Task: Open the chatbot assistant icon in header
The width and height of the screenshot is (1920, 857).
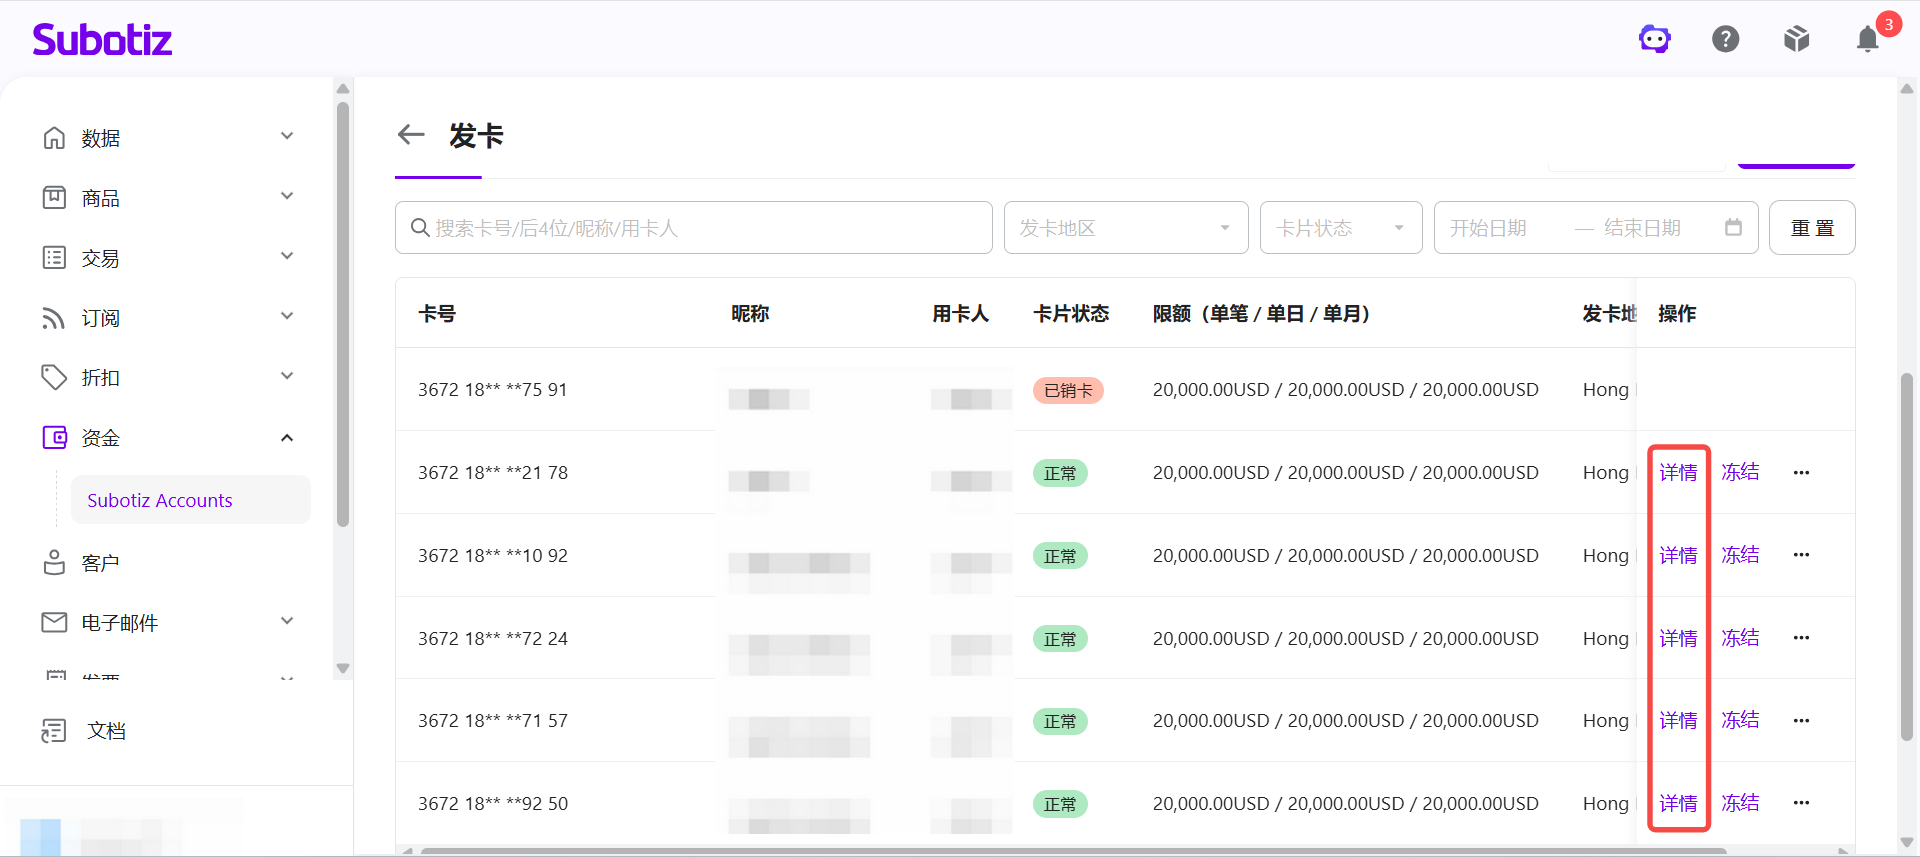Action: coord(1655,39)
